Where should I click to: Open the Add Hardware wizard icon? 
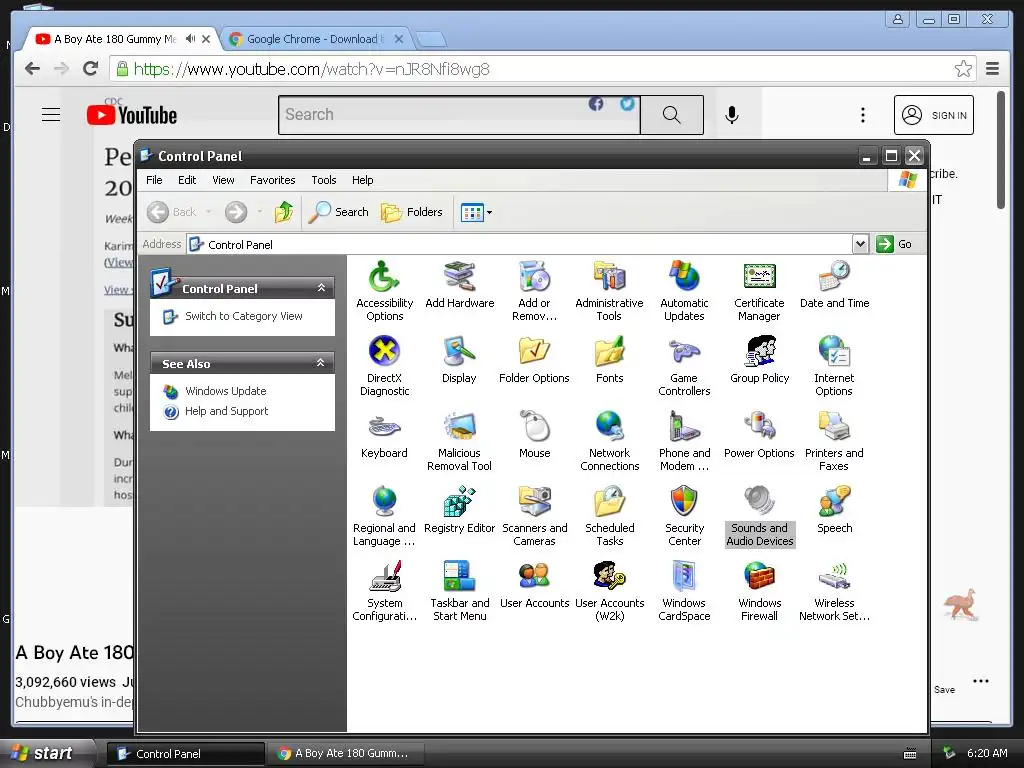(x=459, y=285)
